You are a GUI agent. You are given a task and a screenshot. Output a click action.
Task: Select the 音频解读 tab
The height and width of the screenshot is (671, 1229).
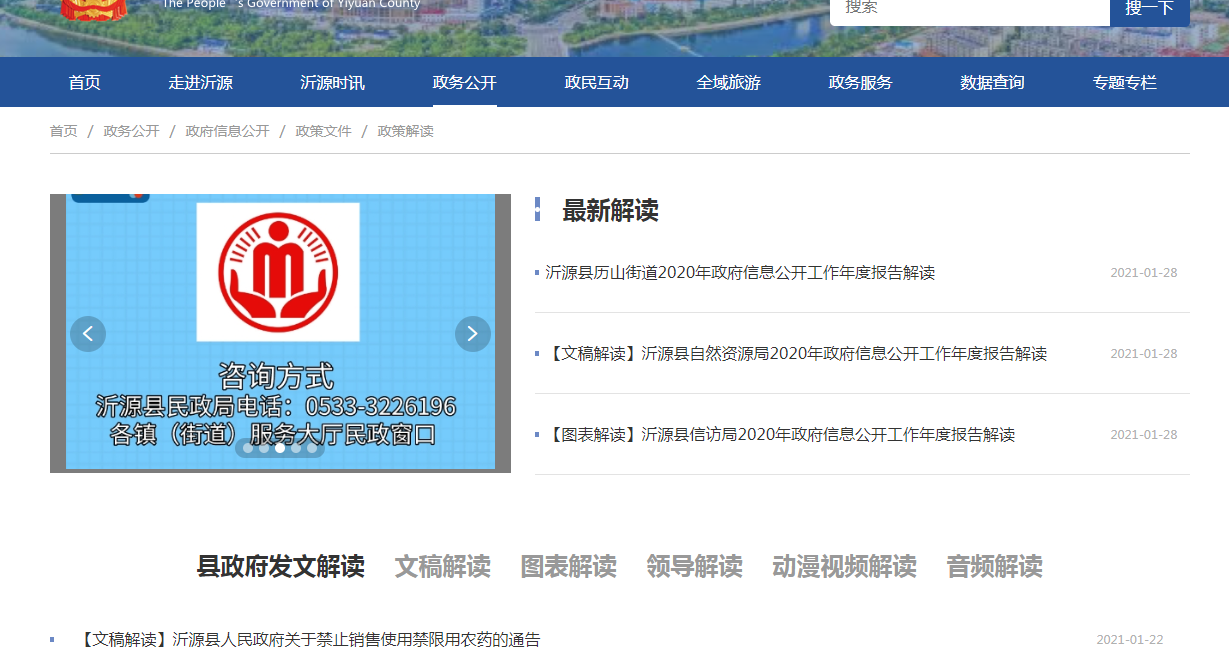click(x=994, y=567)
